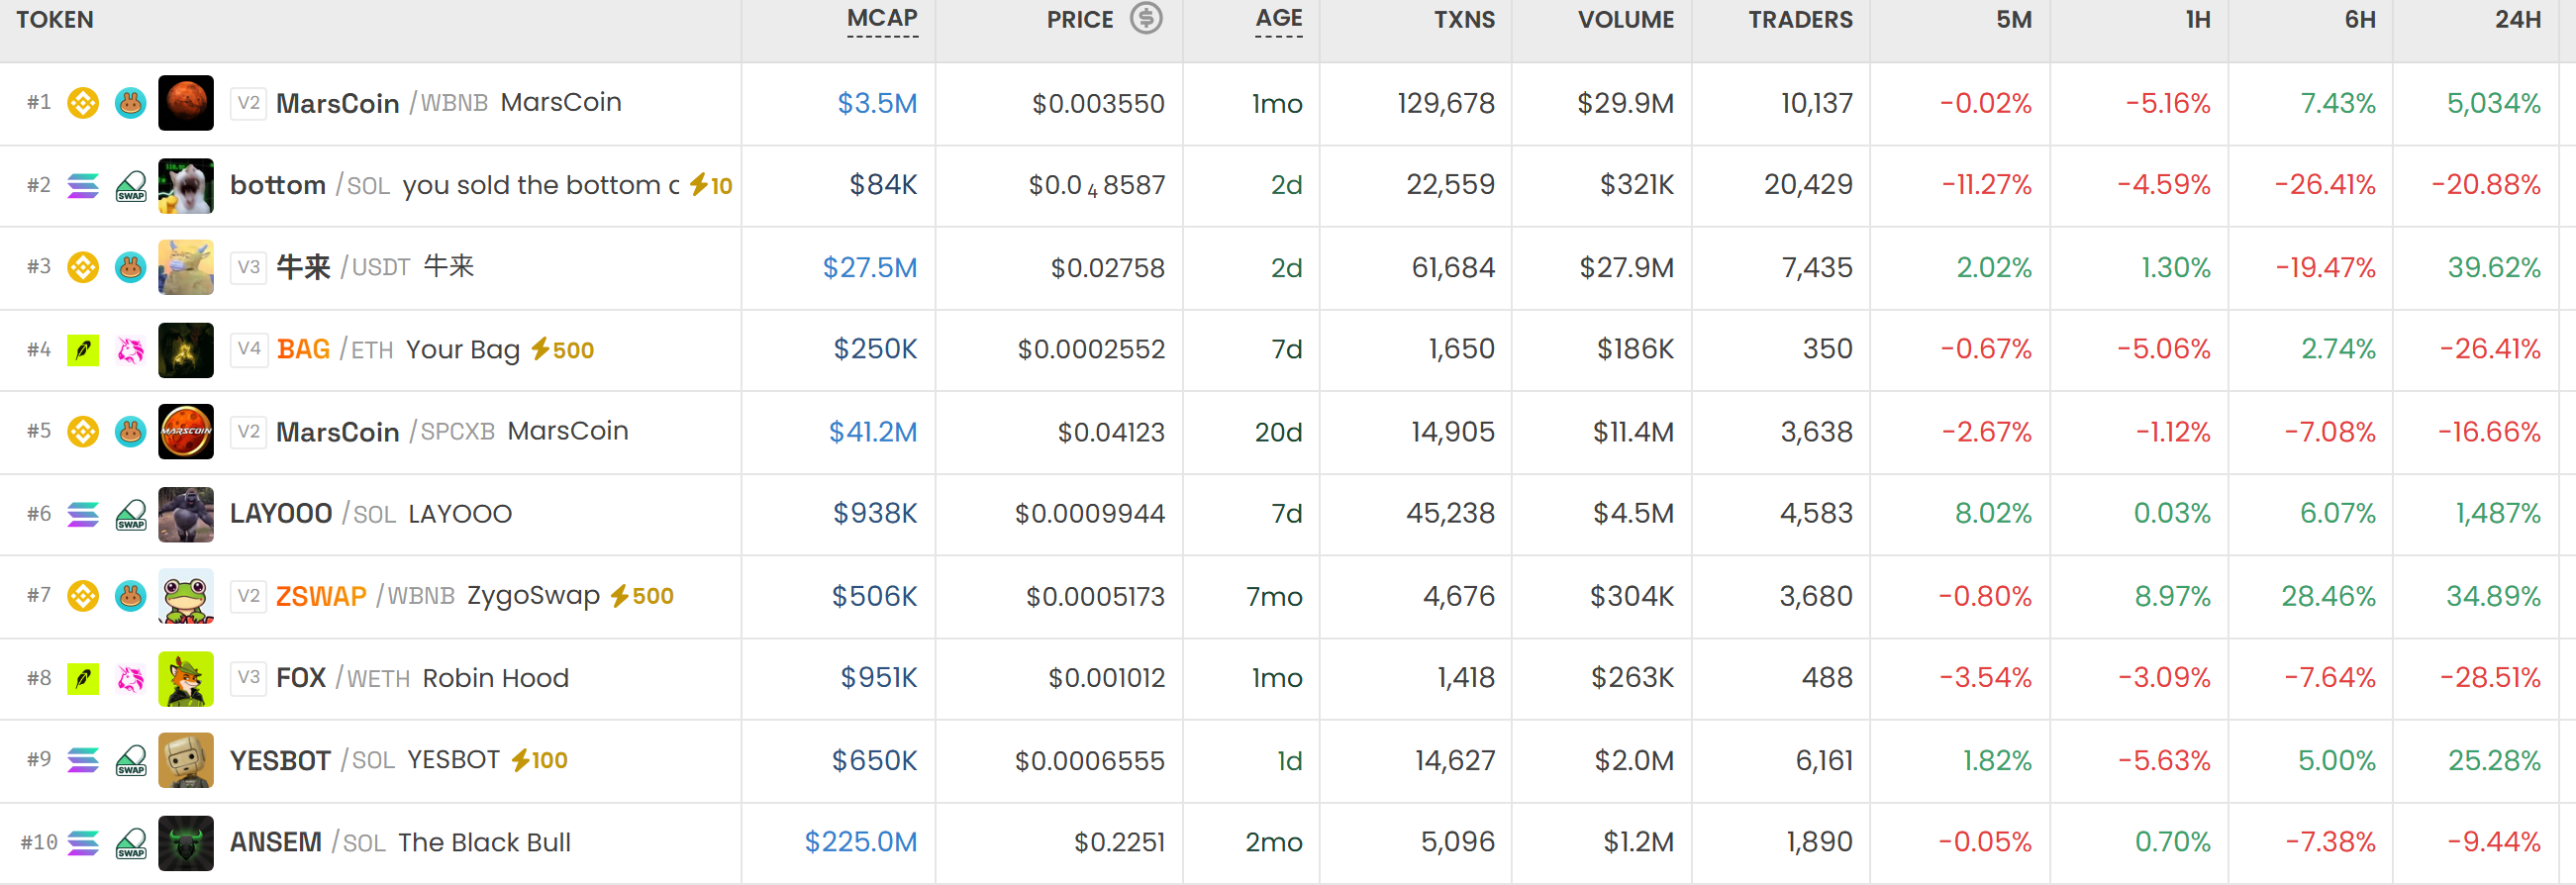Sort by the 5M change column header
This screenshot has width=2576, height=885.
click(2014, 19)
